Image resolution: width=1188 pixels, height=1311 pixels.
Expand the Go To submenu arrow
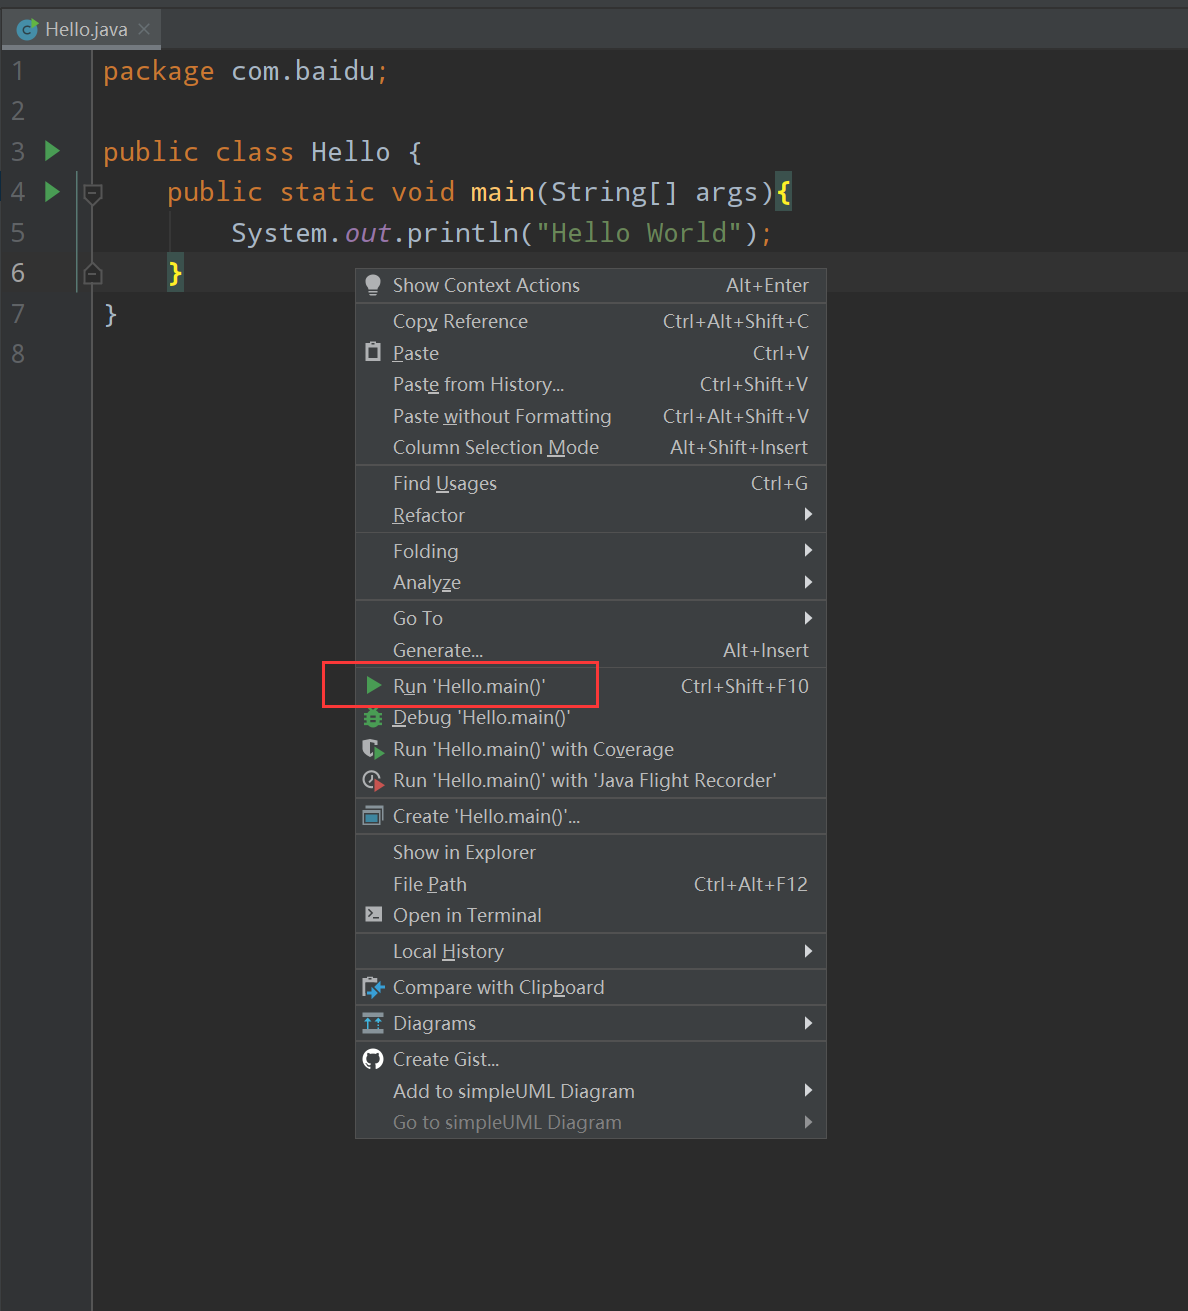coord(808,618)
